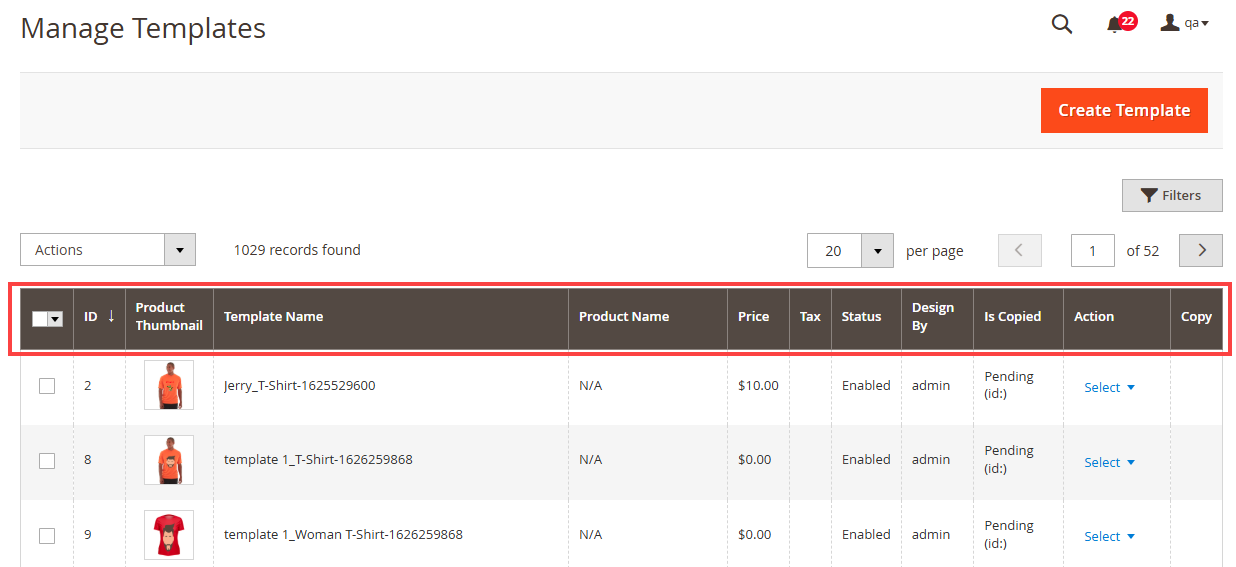1236x567 pixels.
Task: Open the Filters panel
Action: (x=1171, y=195)
